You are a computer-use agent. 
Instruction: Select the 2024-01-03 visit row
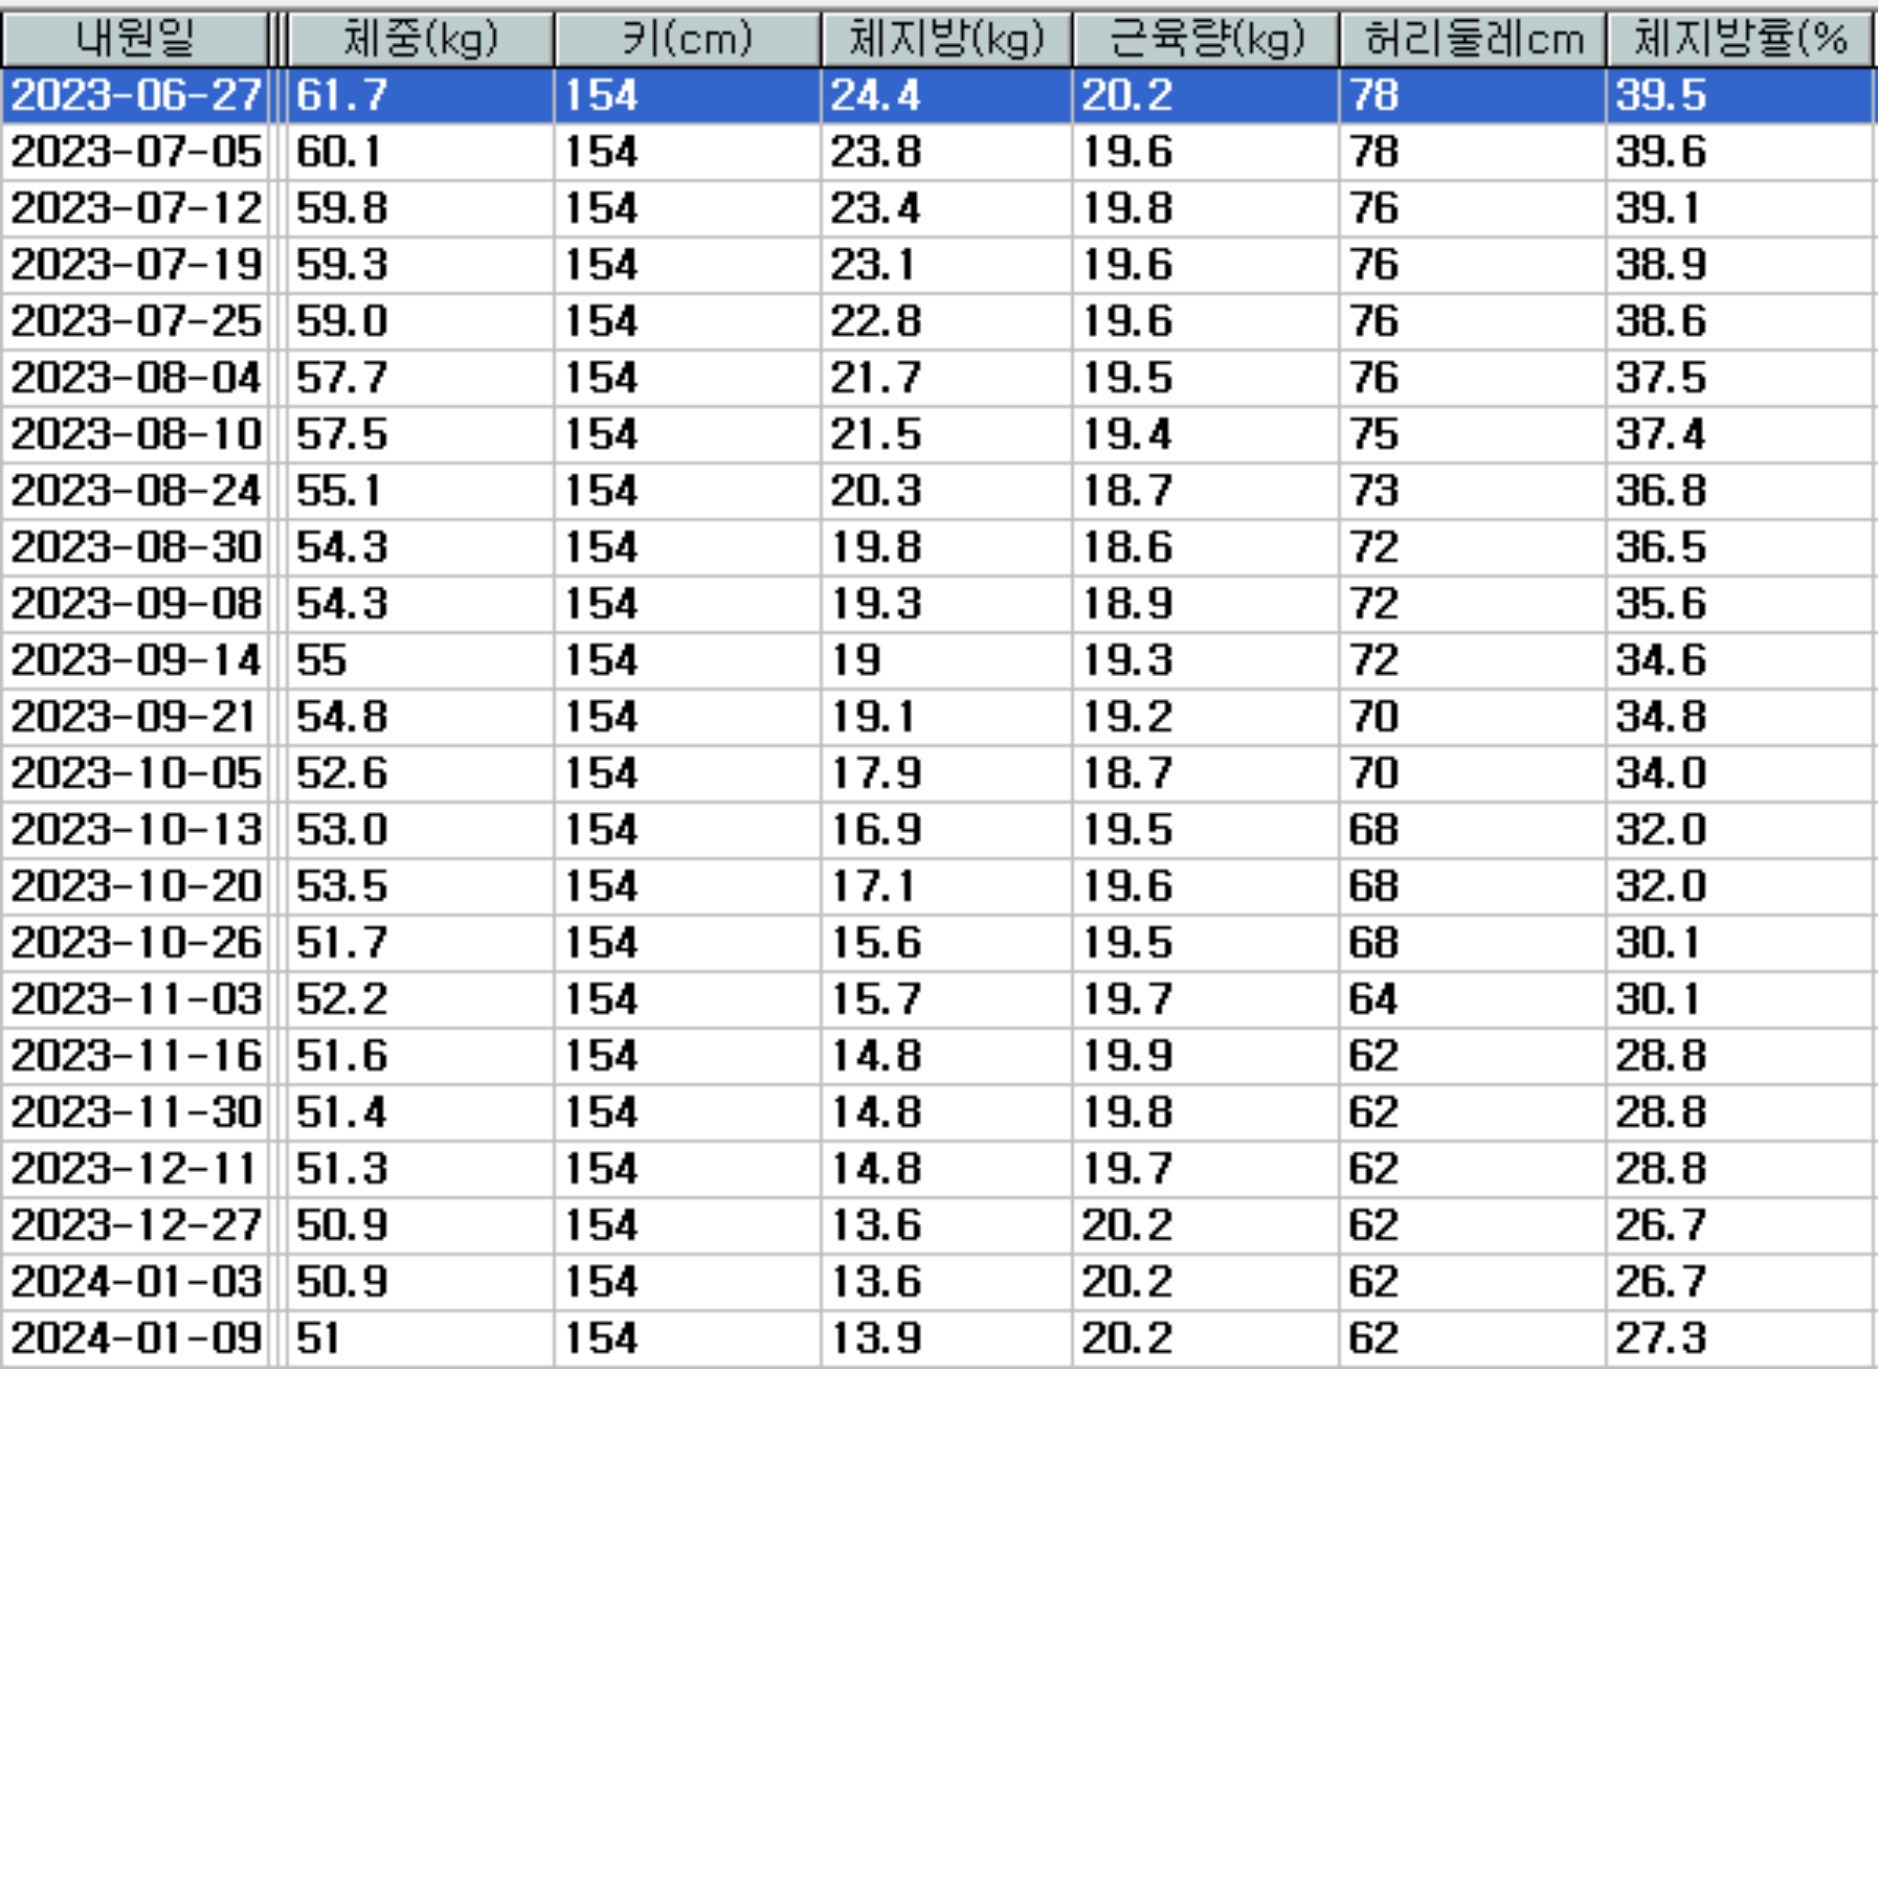(939, 1282)
